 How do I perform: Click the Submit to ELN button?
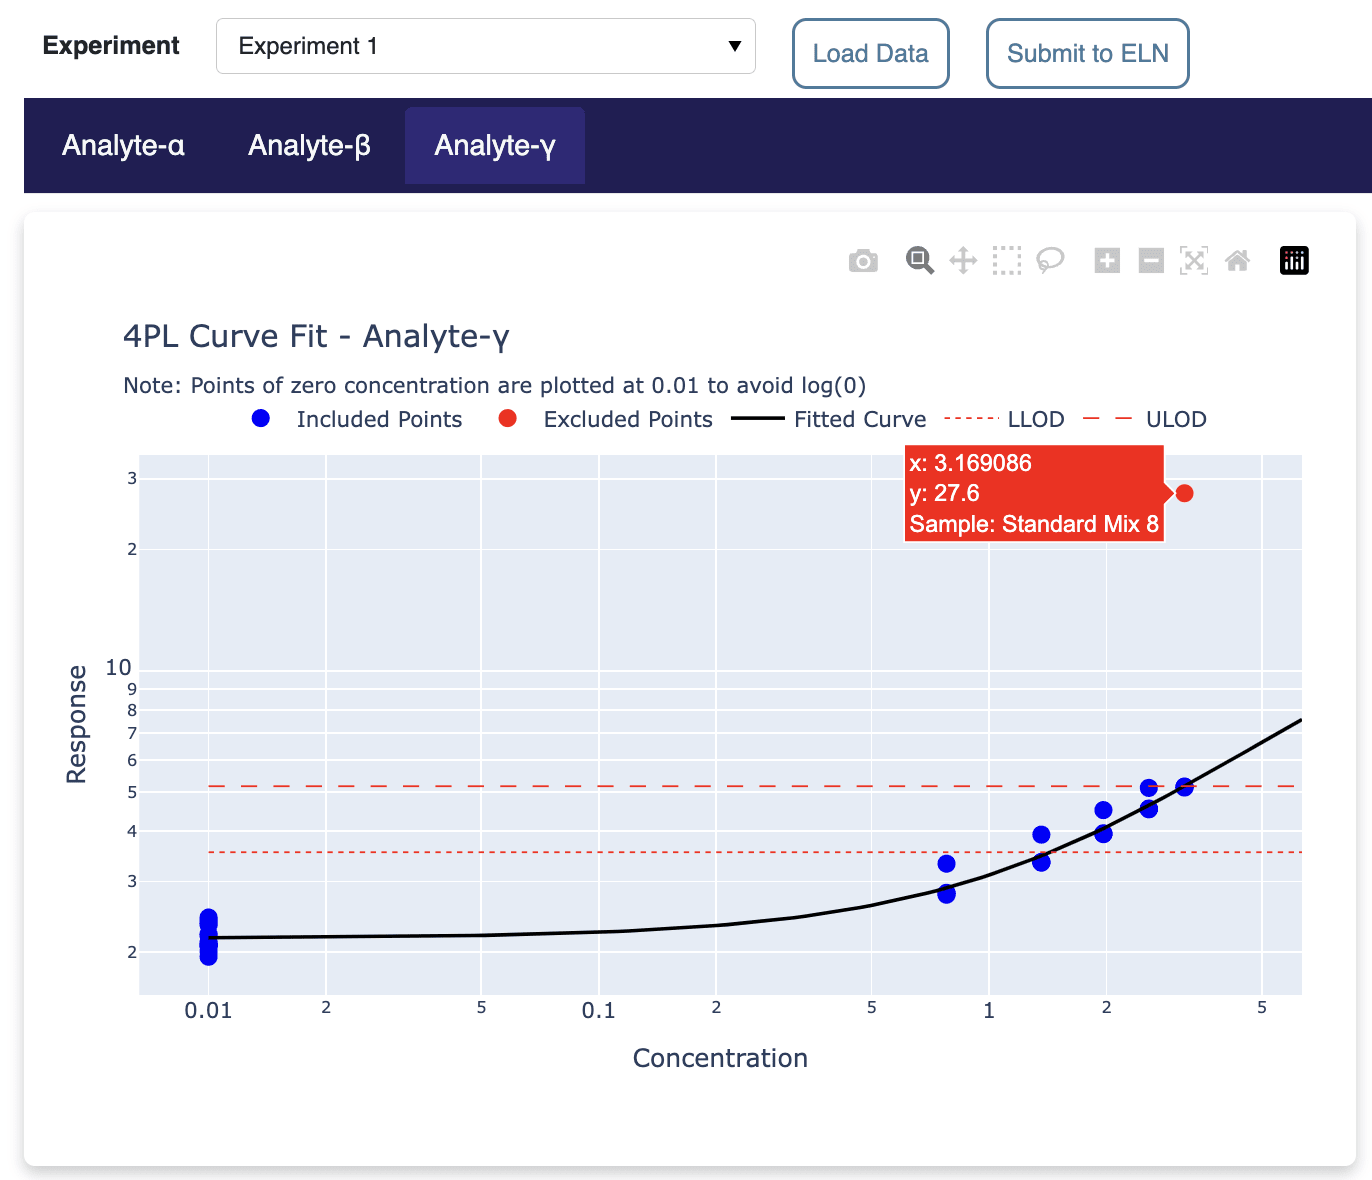pyautogui.click(x=1087, y=54)
